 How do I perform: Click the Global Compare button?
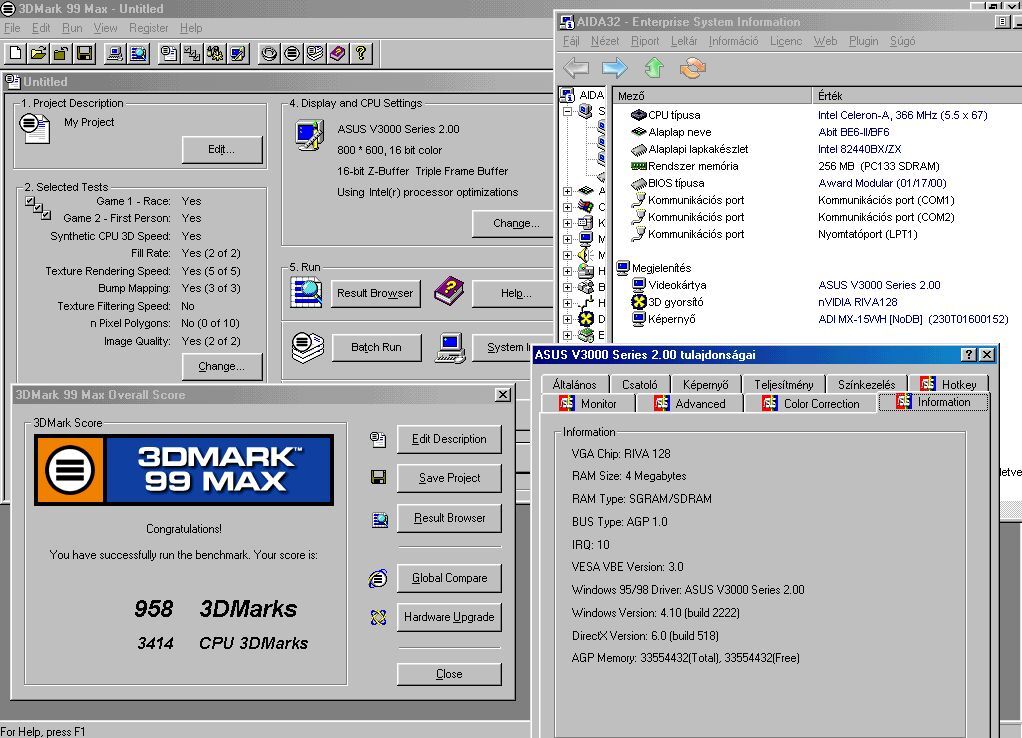click(x=449, y=578)
